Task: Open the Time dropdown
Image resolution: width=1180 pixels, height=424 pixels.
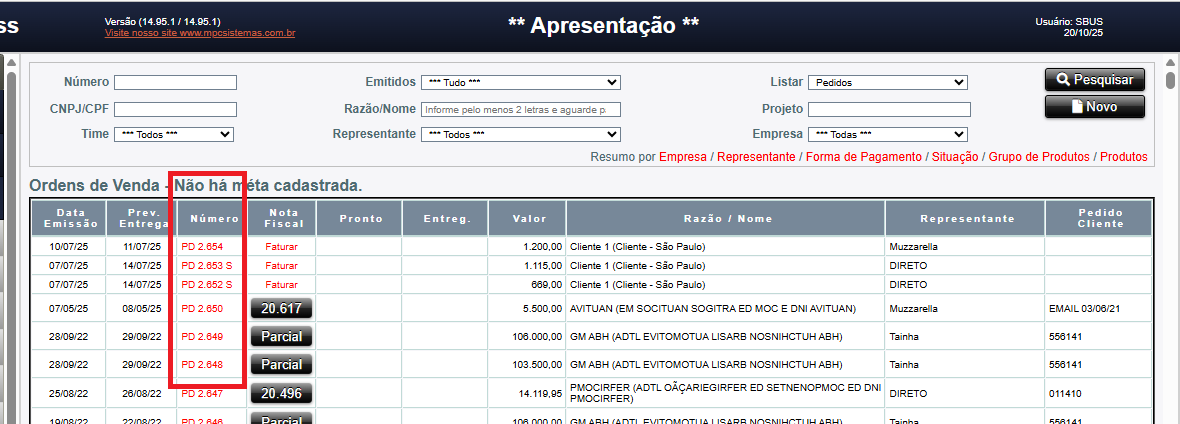Action: (x=174, y=134)
